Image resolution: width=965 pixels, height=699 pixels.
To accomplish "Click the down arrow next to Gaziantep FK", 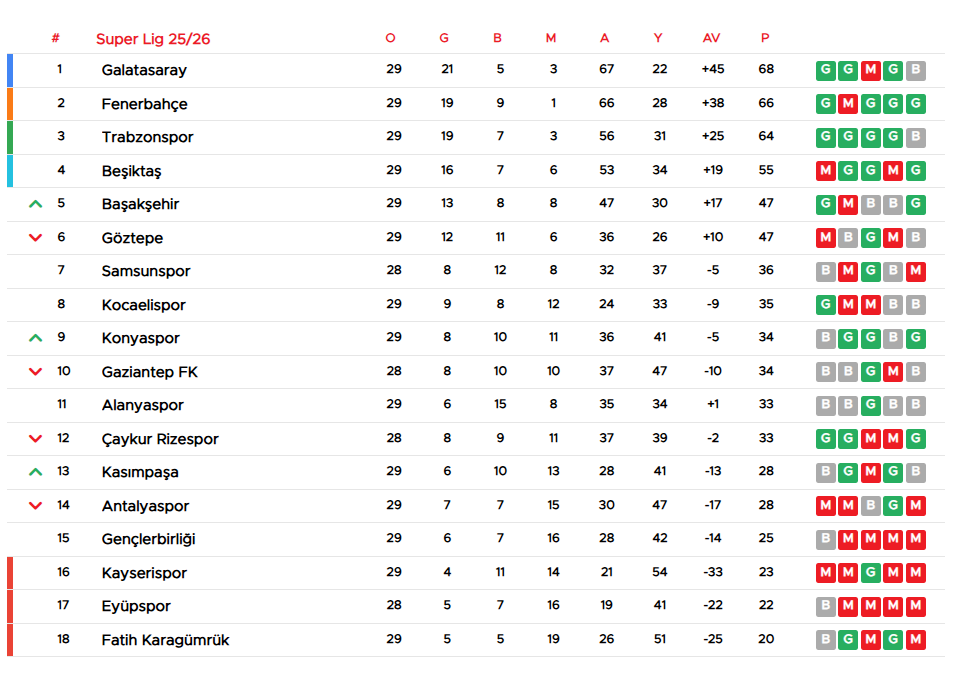I will pyautogui.click(x=36, y=372).
